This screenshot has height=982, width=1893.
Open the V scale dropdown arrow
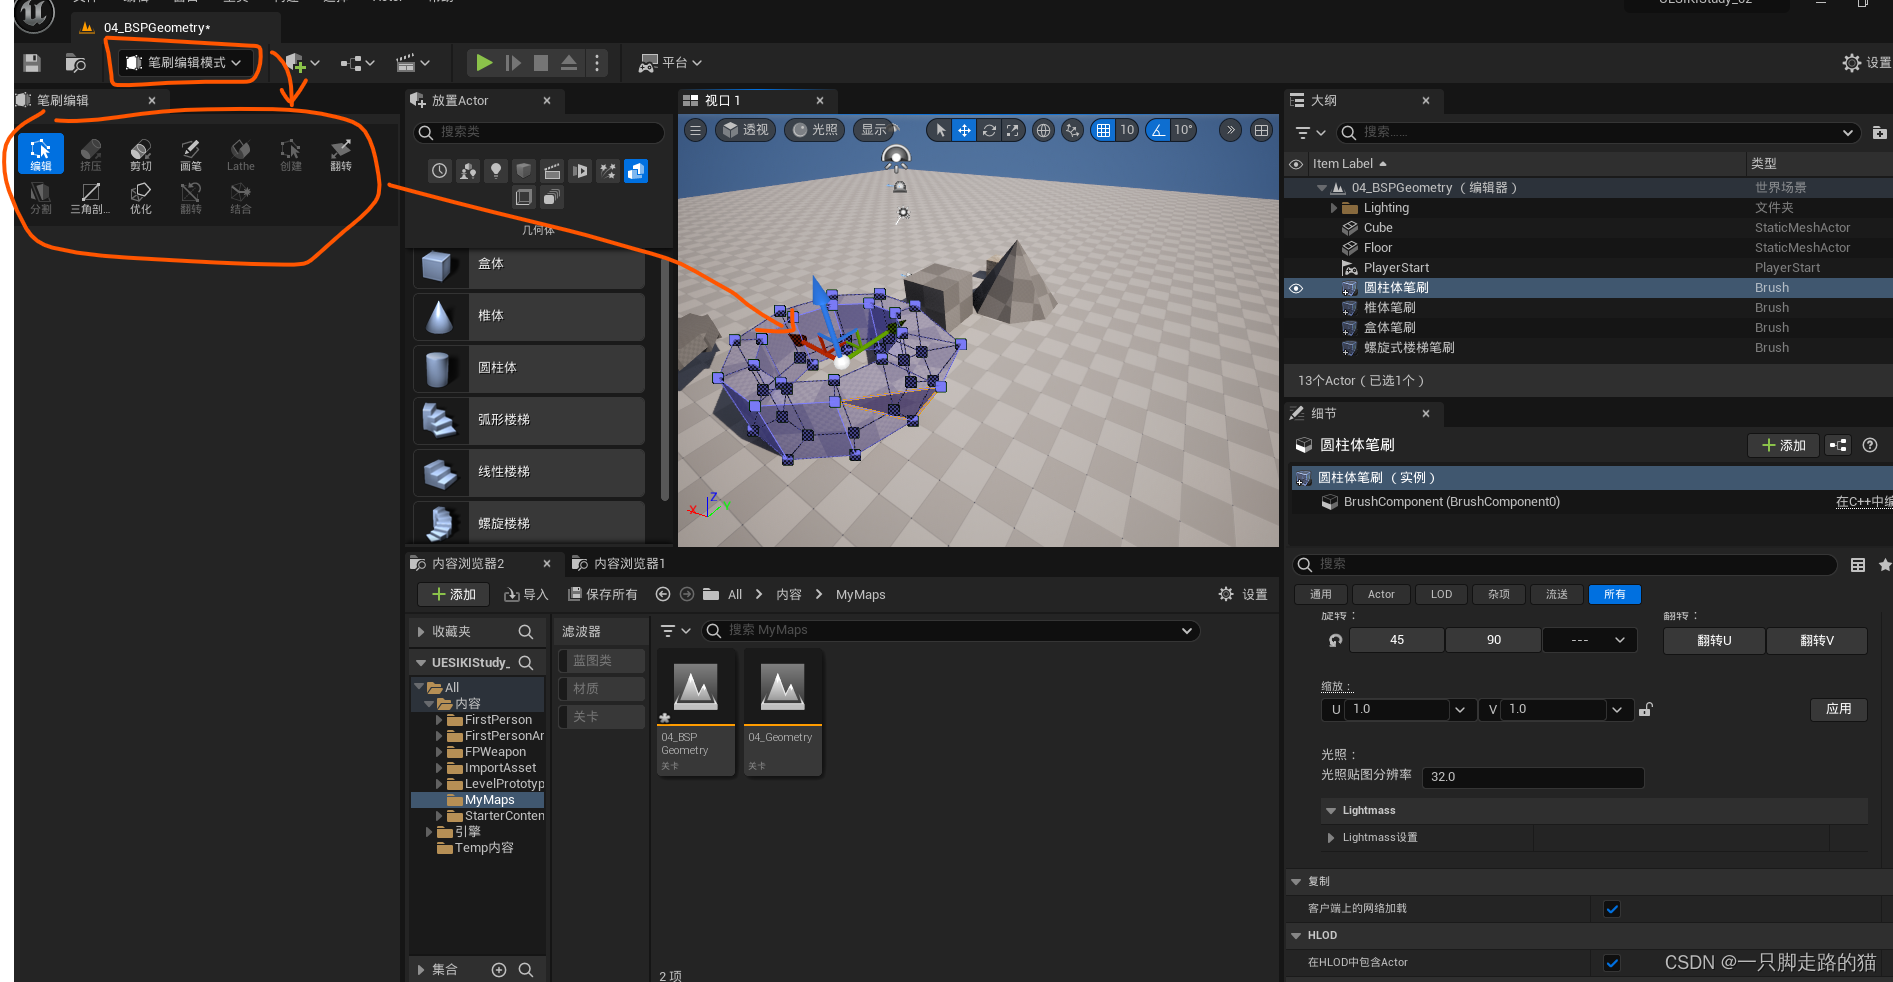pyautogui.click(x=1616, y=710)
